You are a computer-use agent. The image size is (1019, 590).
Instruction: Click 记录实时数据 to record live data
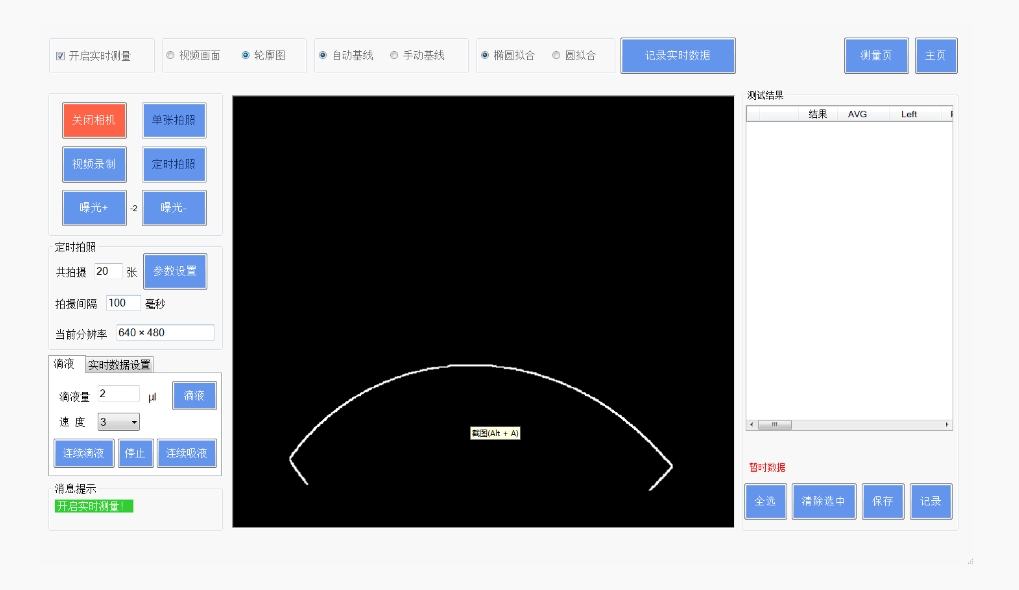click(x=677, y=56)
